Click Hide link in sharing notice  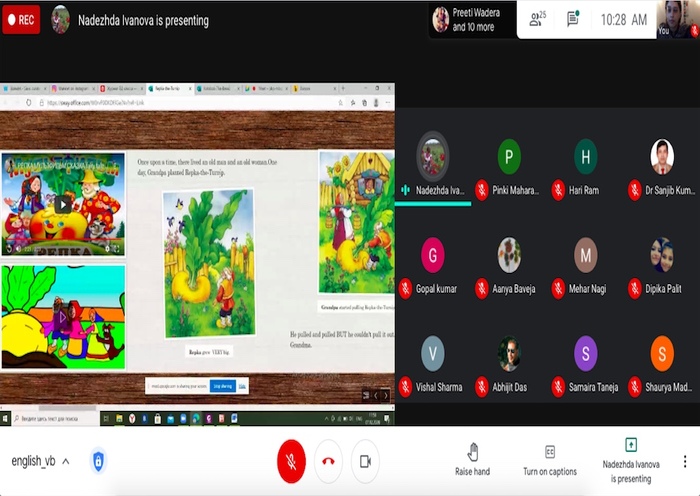pyautogui.click(x=242, y=386)
